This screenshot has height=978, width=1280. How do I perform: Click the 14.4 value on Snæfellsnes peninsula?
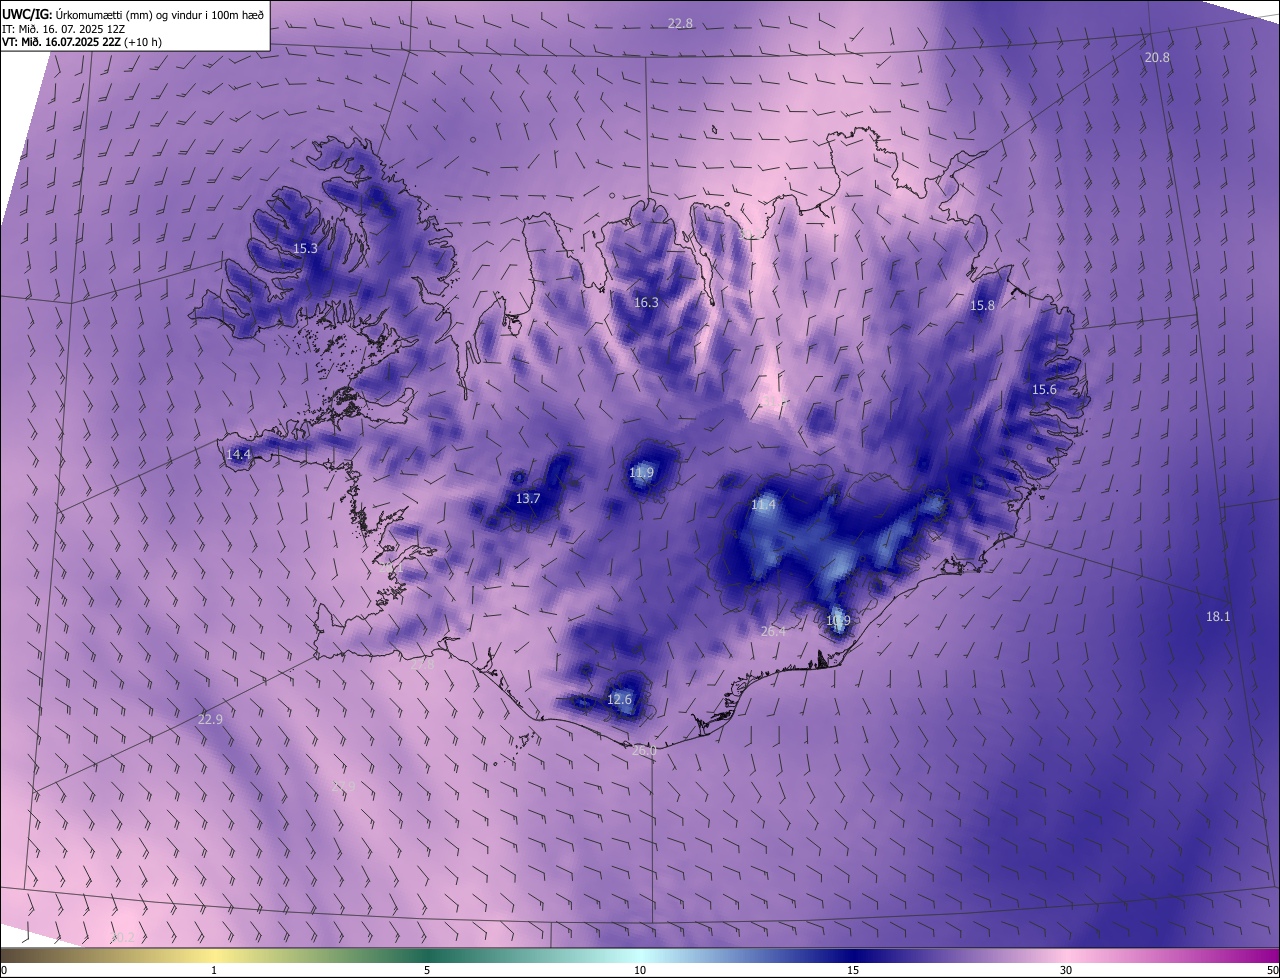(238, 454)
